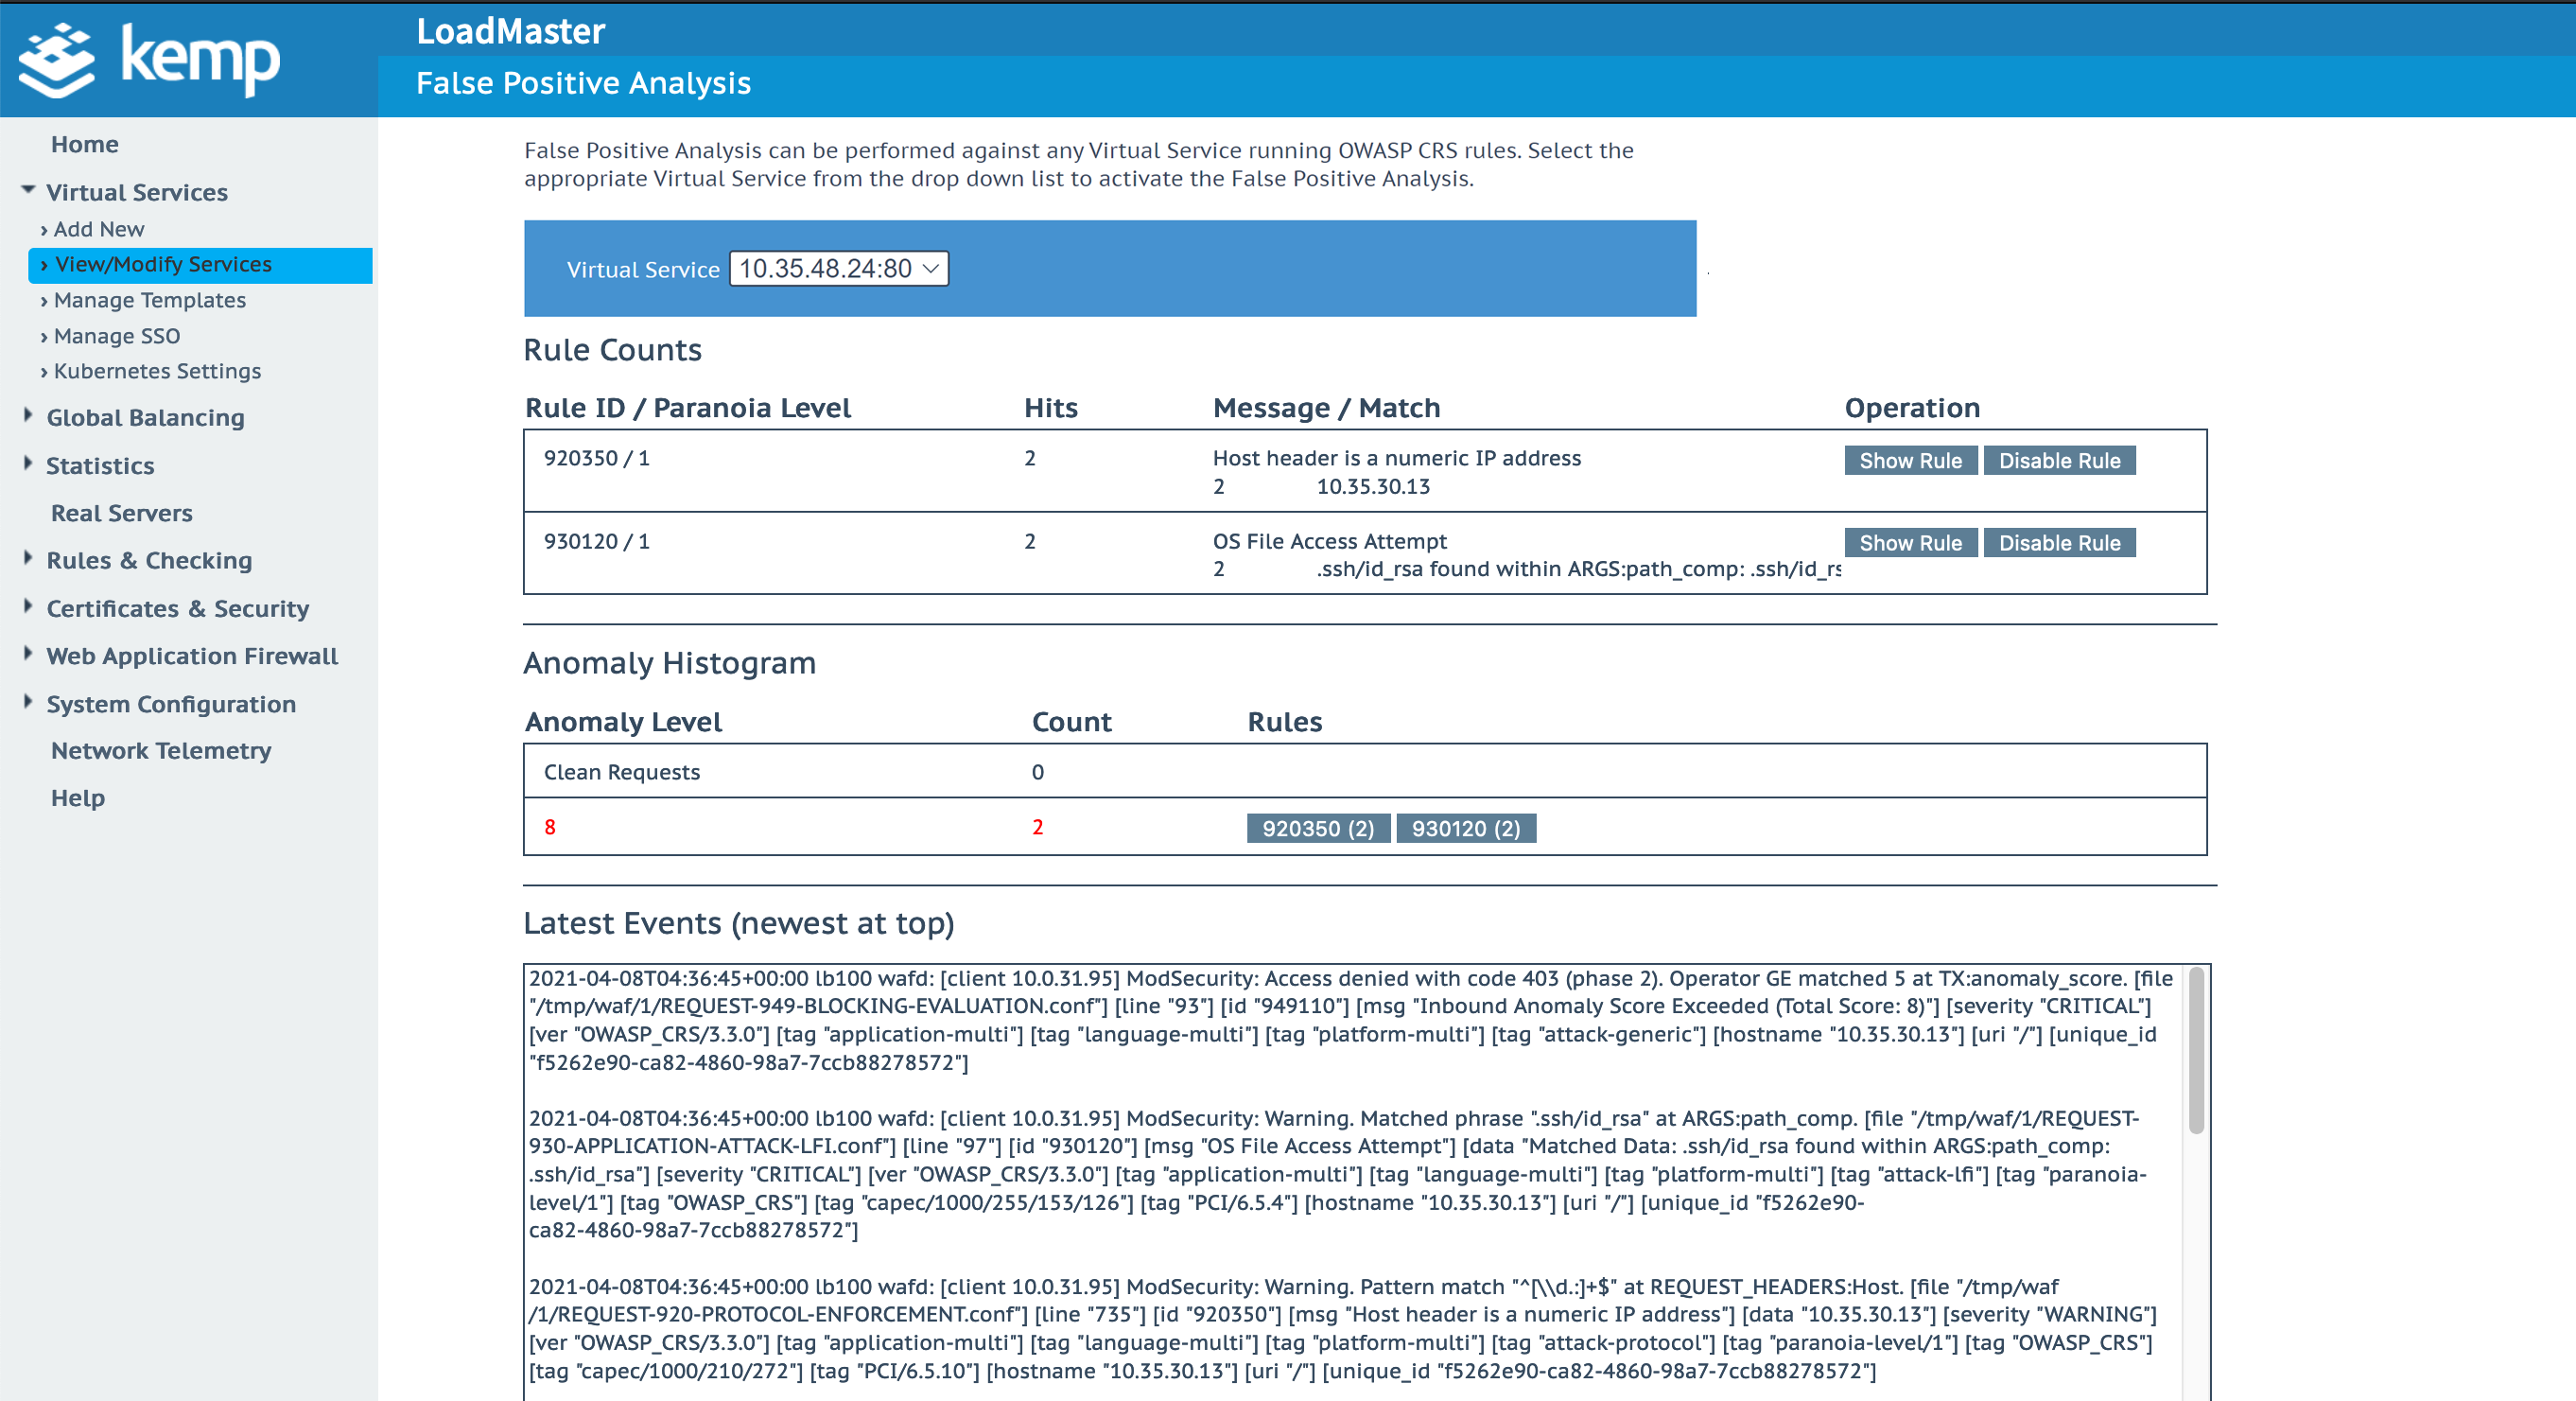The height and width of the screenshot is (1401, 2576).
Task: Open the Virtual Service dropdown 10.35.48.24:80
Action: (x=838, y=268)
